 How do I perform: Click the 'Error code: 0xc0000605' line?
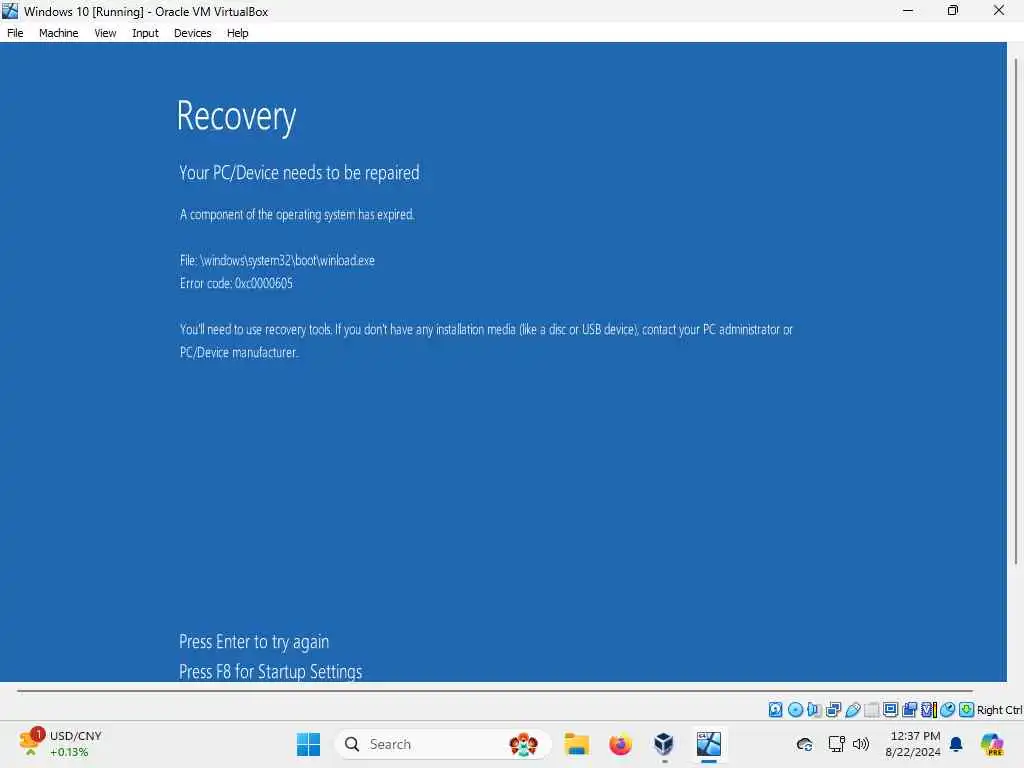[236, 283]
